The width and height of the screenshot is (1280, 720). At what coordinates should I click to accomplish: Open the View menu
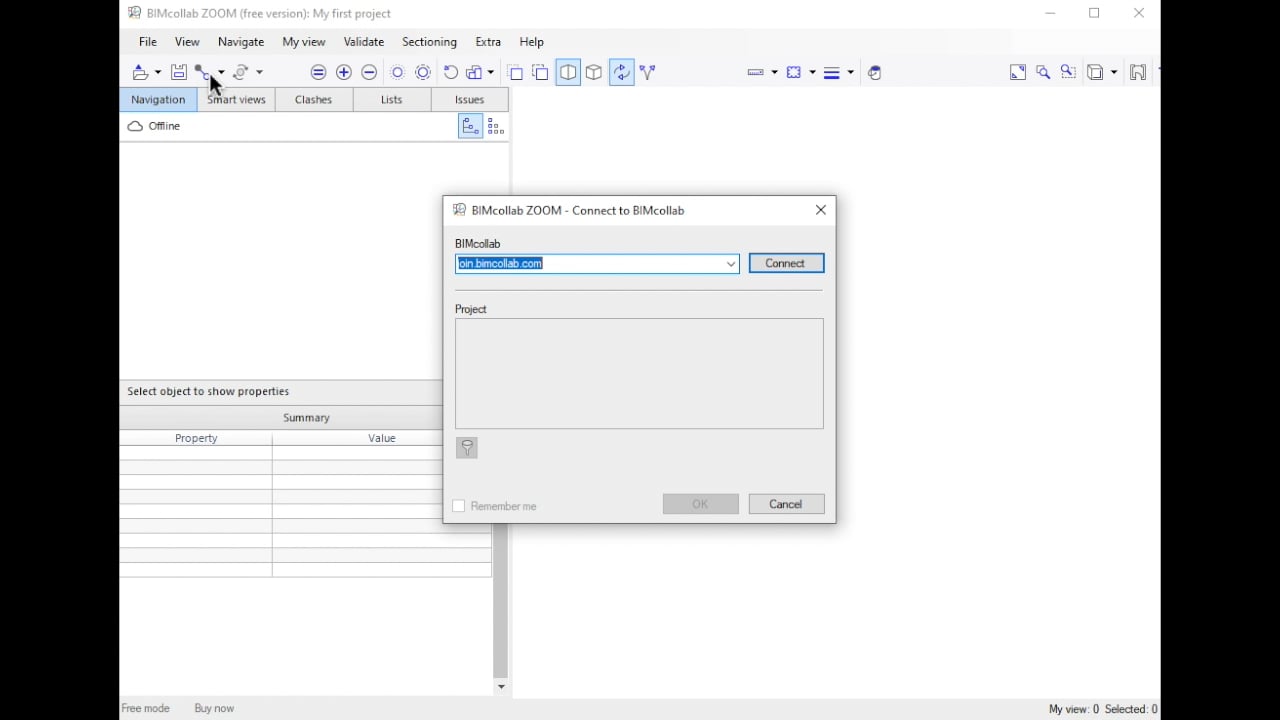tap(187, 42)
